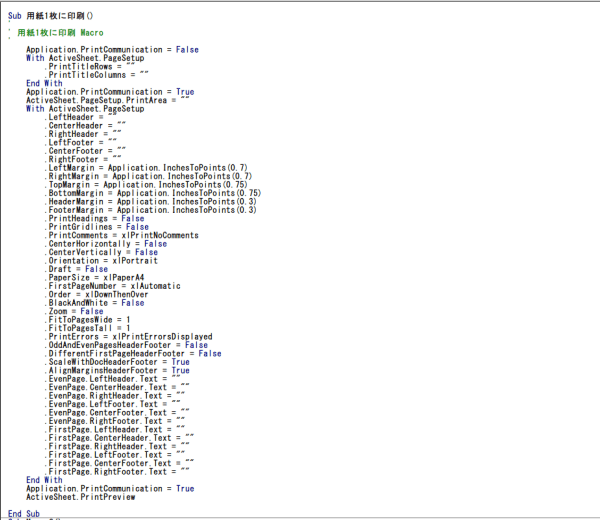The width and height of the screenshot is (600, 520).
Task: Click the '.BlackAndWhite = False' line
Action: tap(95, 303)
